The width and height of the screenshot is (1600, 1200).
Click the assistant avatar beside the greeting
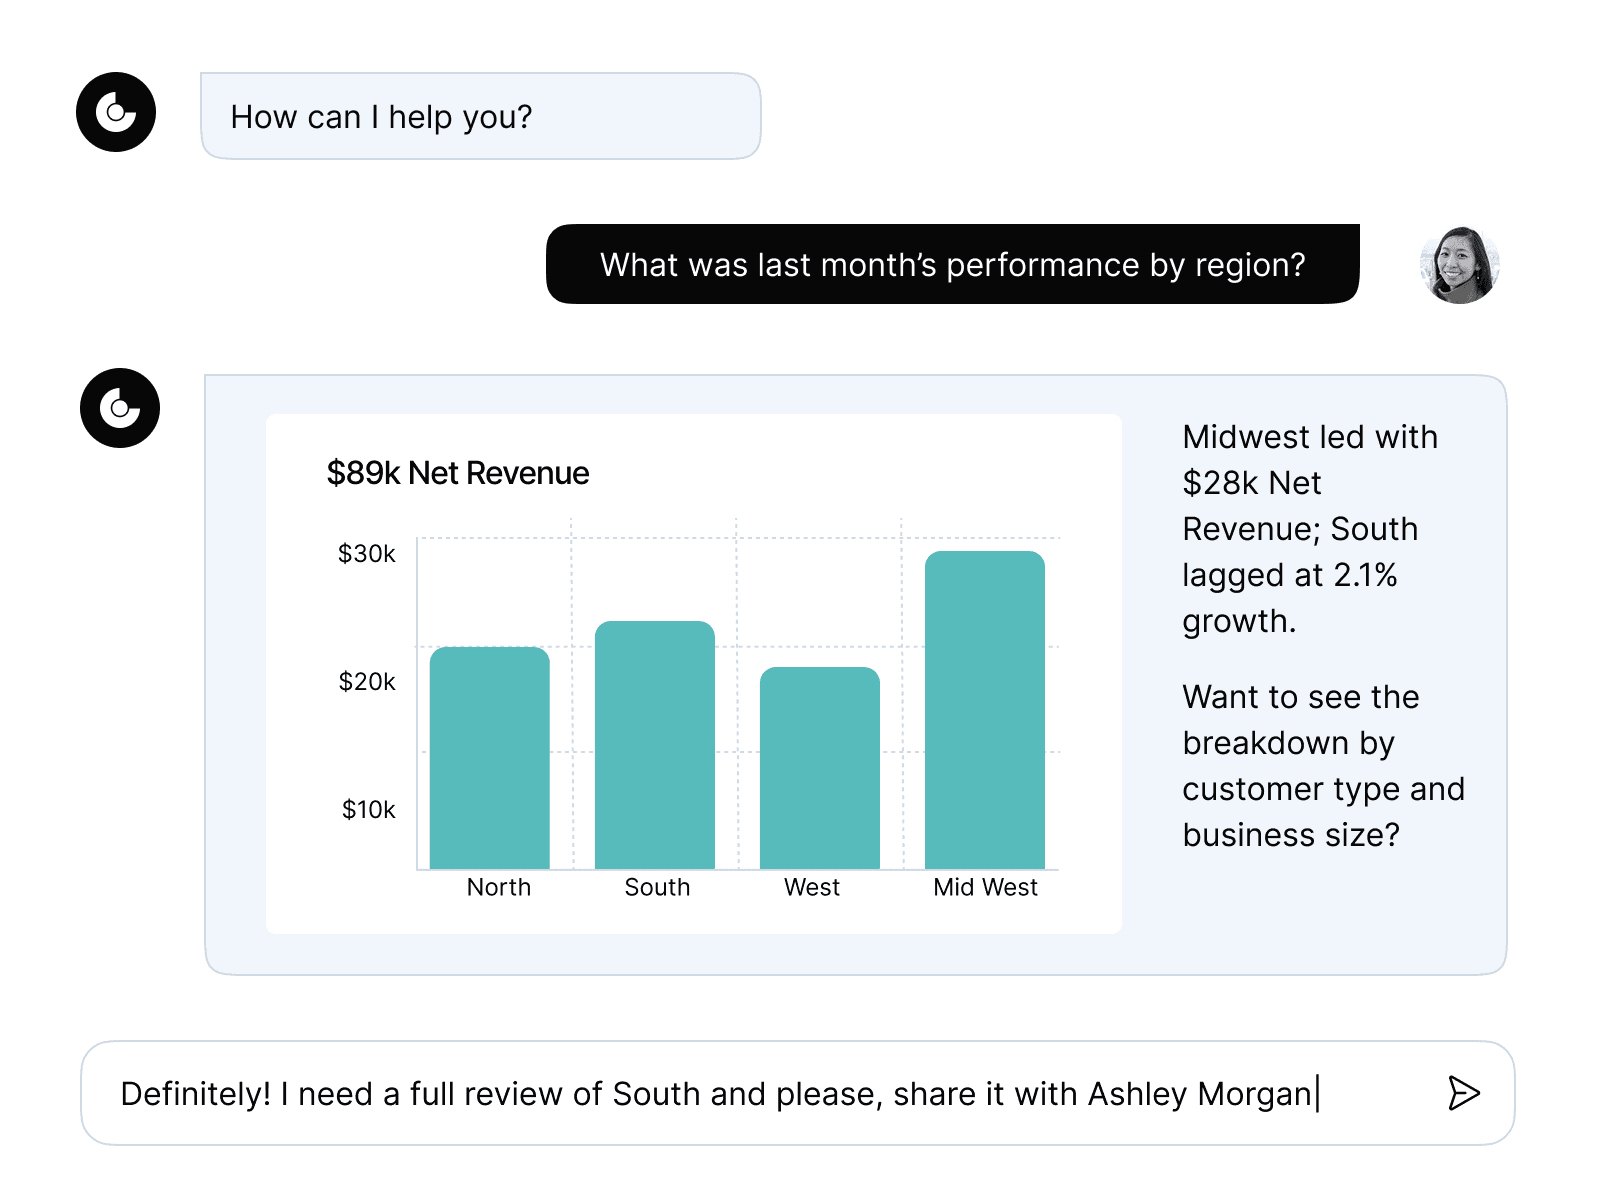point(116,112)
